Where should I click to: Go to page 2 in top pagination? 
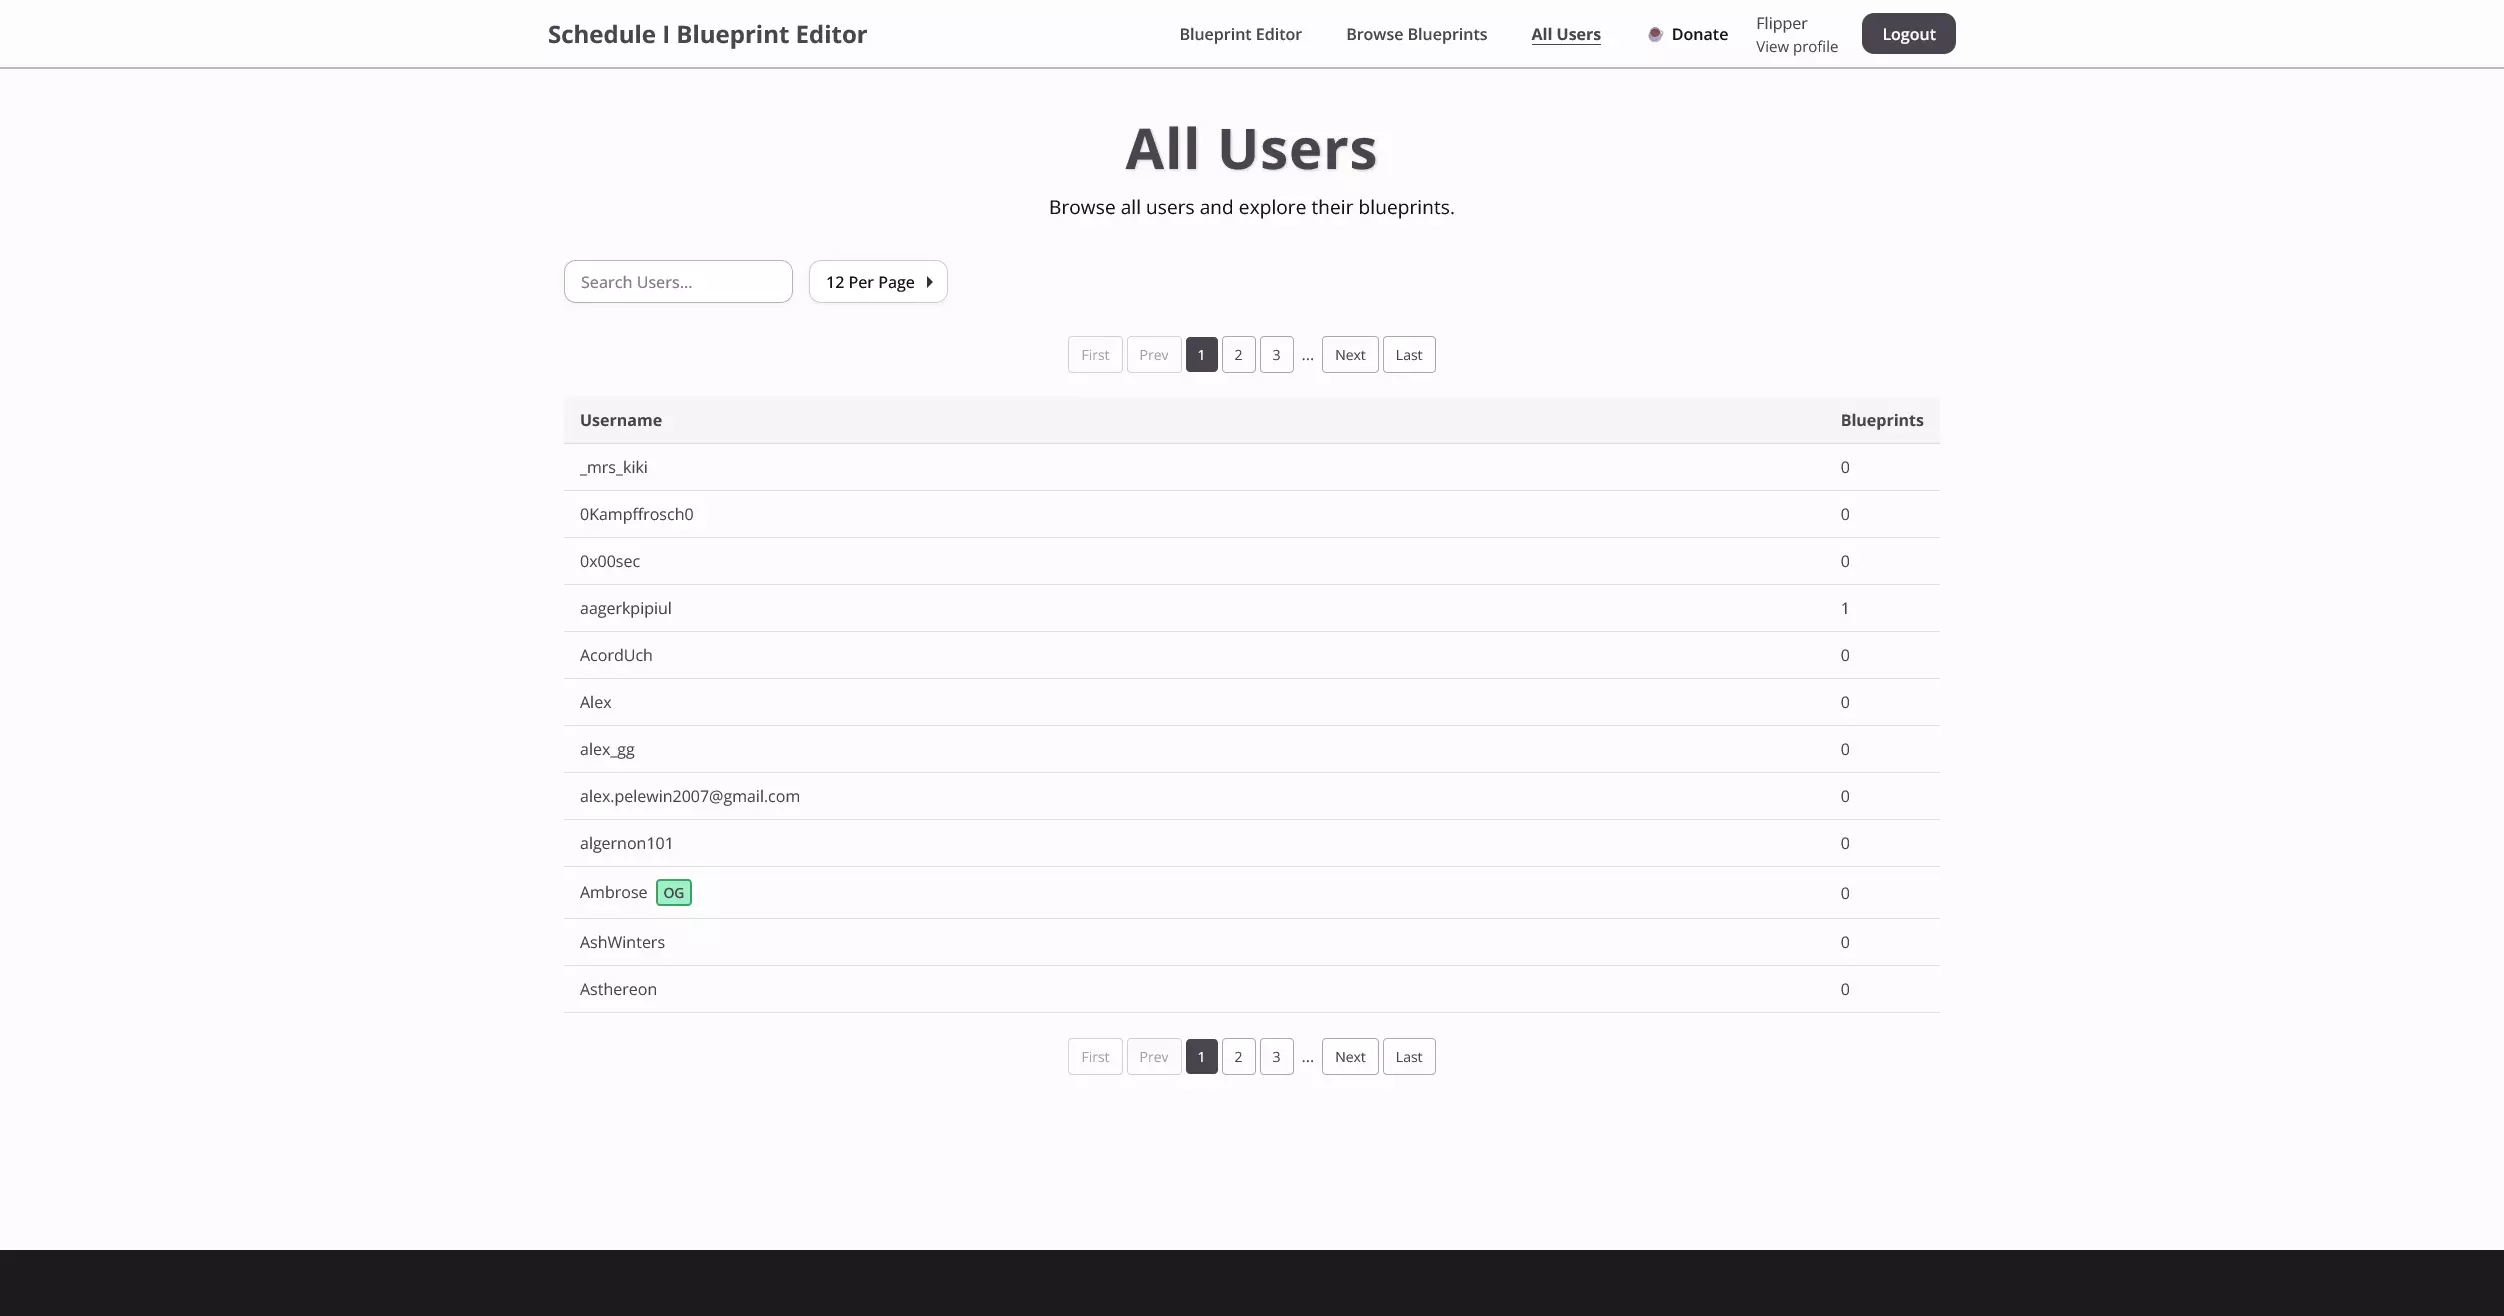pos(1238,355)
